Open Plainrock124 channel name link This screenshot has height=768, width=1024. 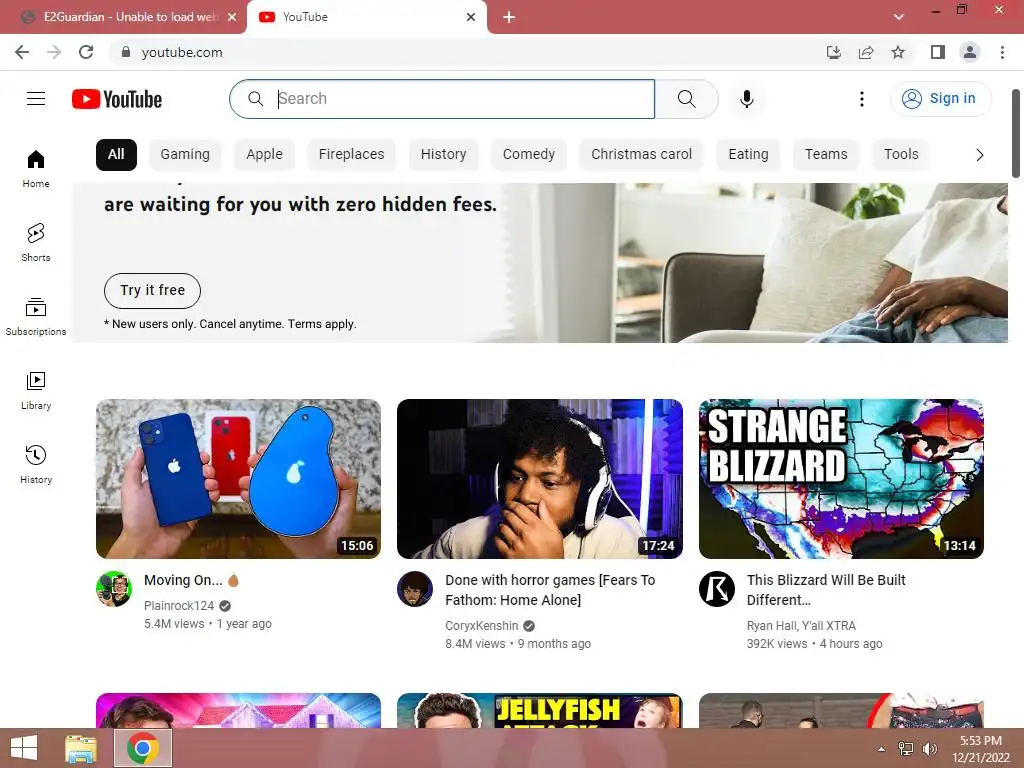(x=179, y=605)
